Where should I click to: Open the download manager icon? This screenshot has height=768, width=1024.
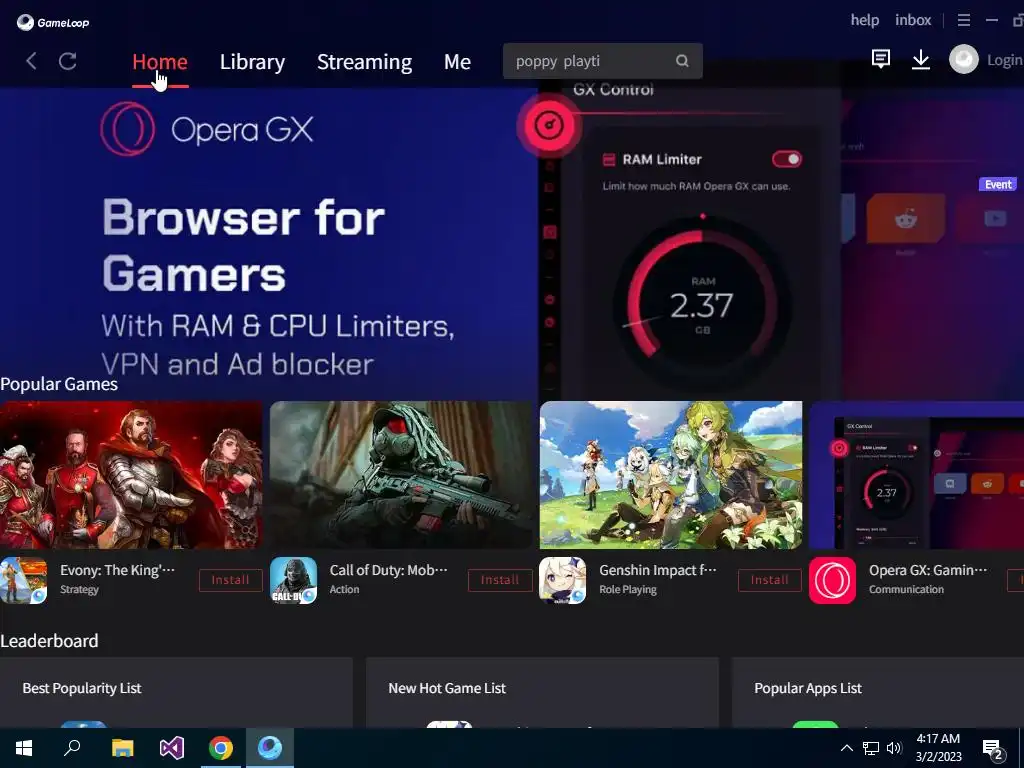(921, 59)
